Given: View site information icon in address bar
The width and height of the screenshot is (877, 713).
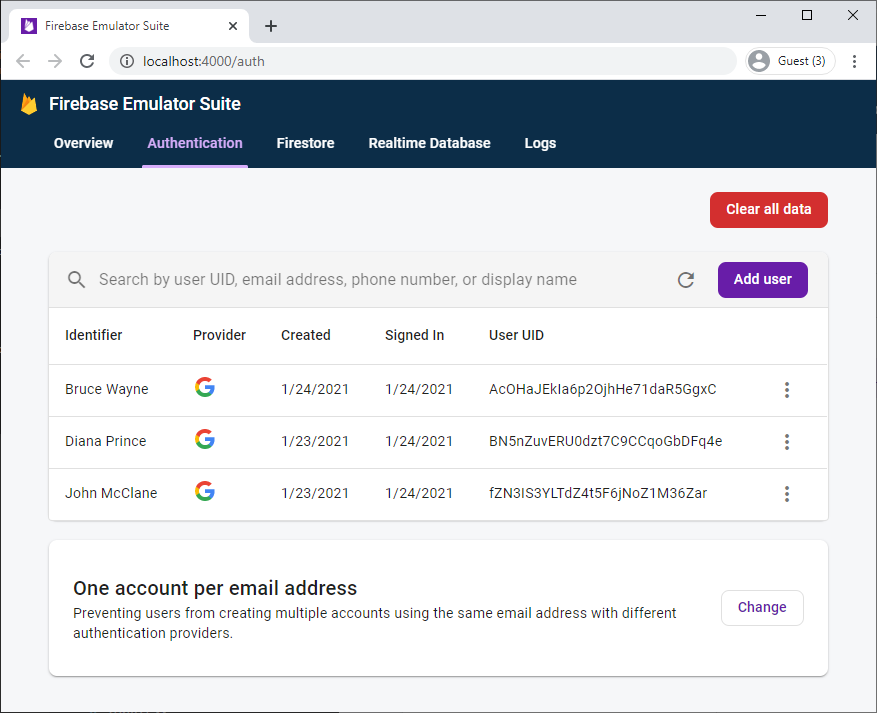Looking at the screenshot, I should pyautogui.click(x=127, y=61).
